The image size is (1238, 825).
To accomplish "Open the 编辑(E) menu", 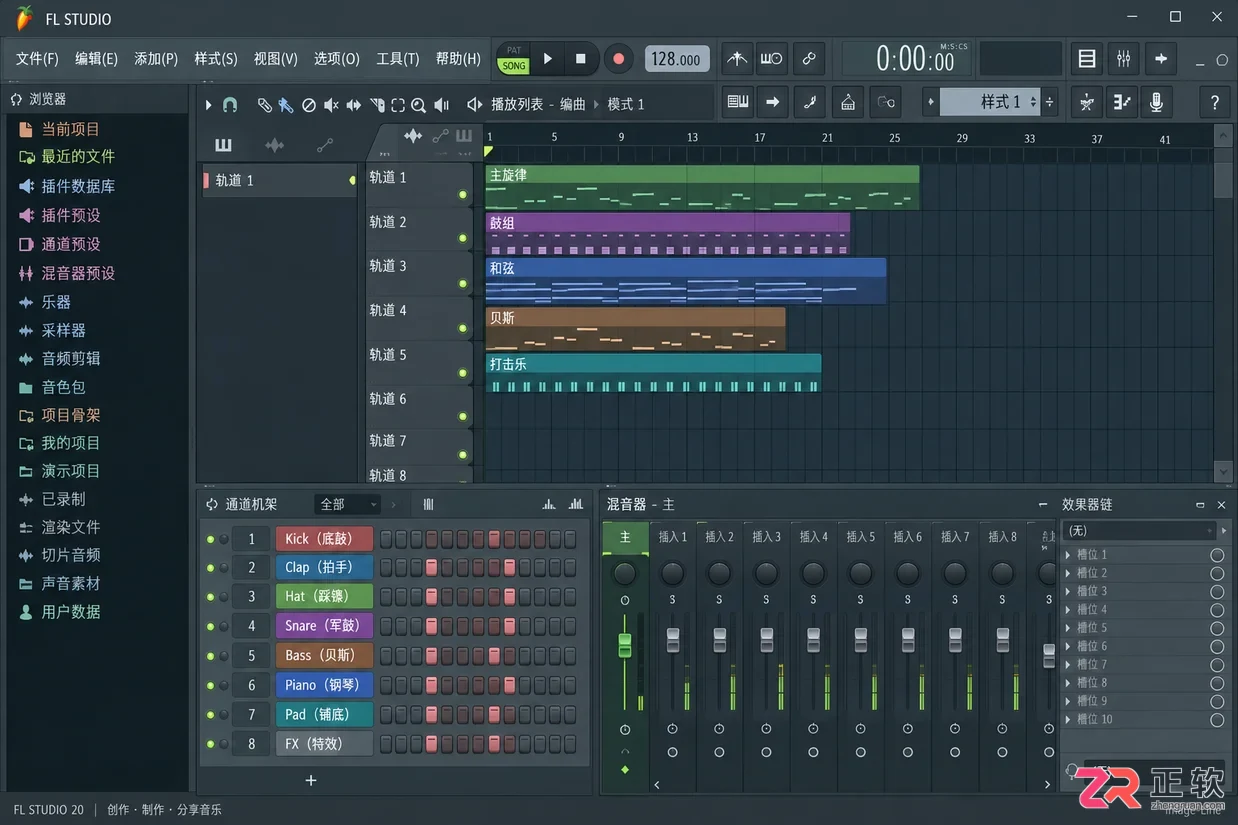I will click(x=96, y=59).
